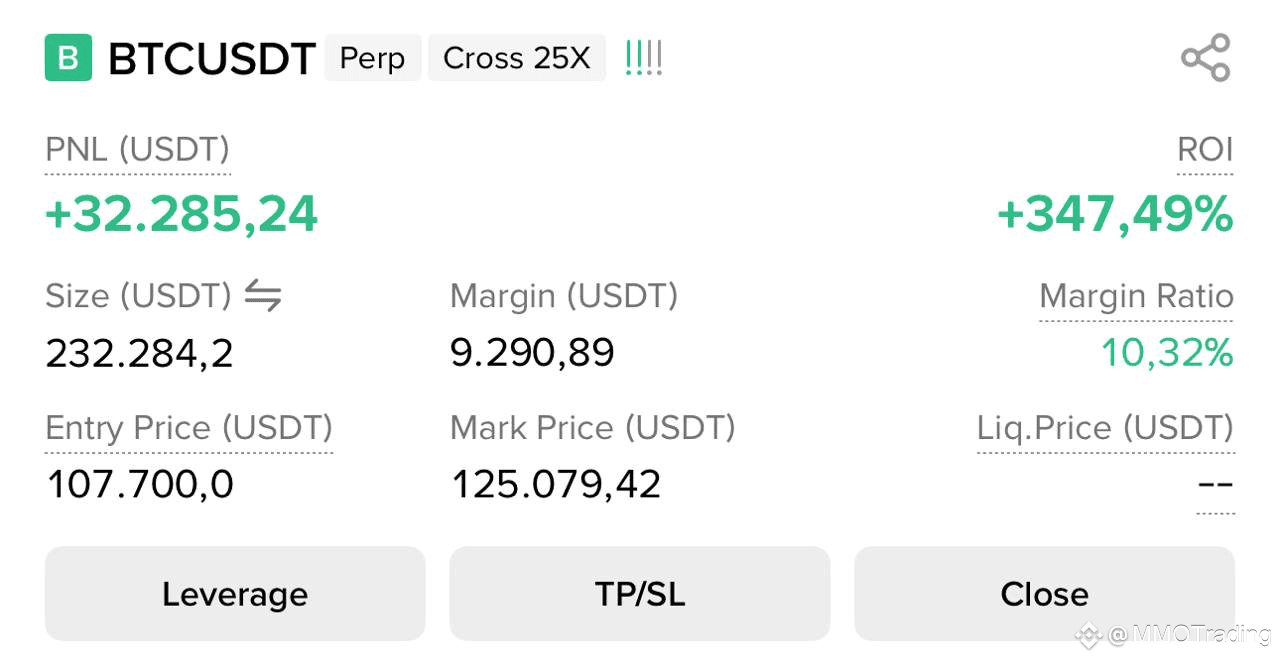Click the +347,49% ROI value

tap(1115, 215)
